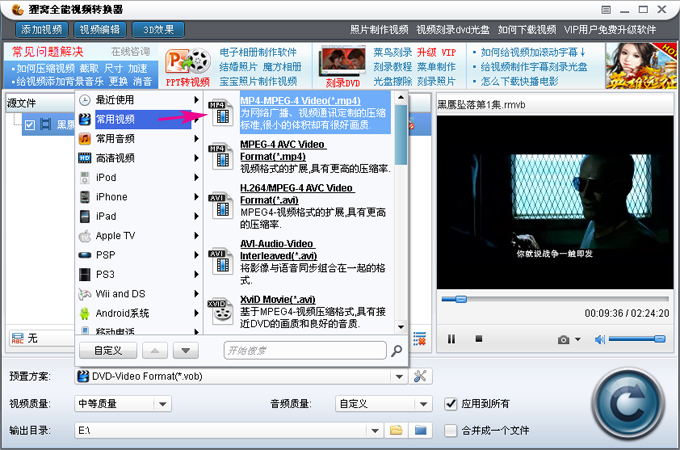Open the 照片制作视频 link
The width and height of the screenshot is (680, 450).
coord(379,29)
